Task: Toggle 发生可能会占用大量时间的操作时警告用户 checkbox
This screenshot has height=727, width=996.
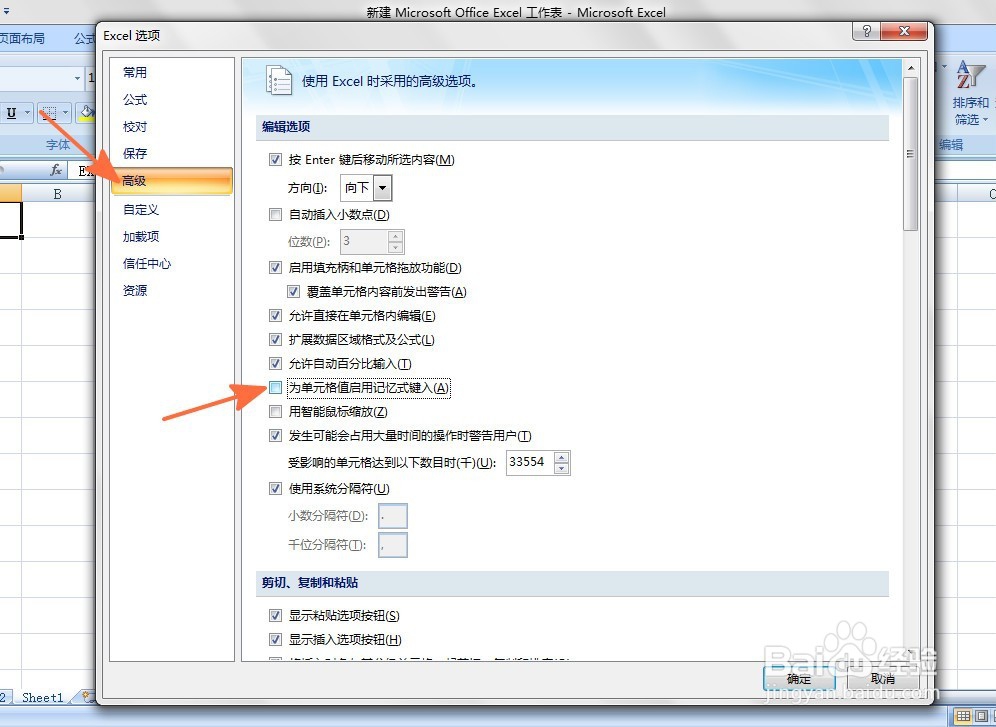Action: (275, 436)
